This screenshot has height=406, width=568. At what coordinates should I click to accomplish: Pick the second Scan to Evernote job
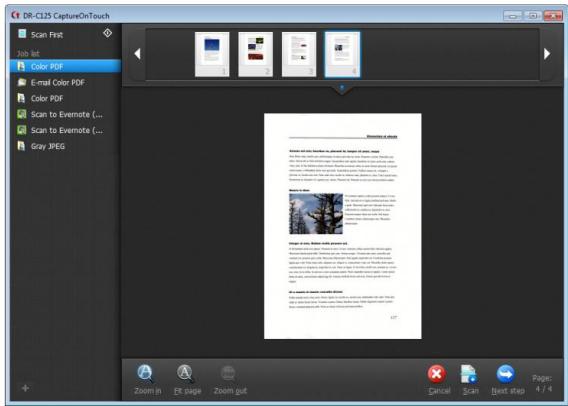click(x=65, y=130)
